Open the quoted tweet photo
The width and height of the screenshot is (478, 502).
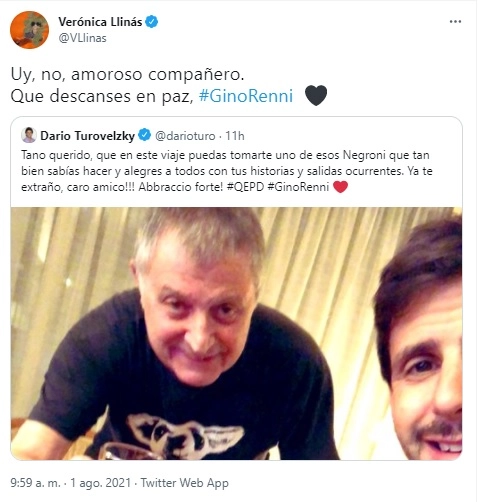click(x=236, y=333)
